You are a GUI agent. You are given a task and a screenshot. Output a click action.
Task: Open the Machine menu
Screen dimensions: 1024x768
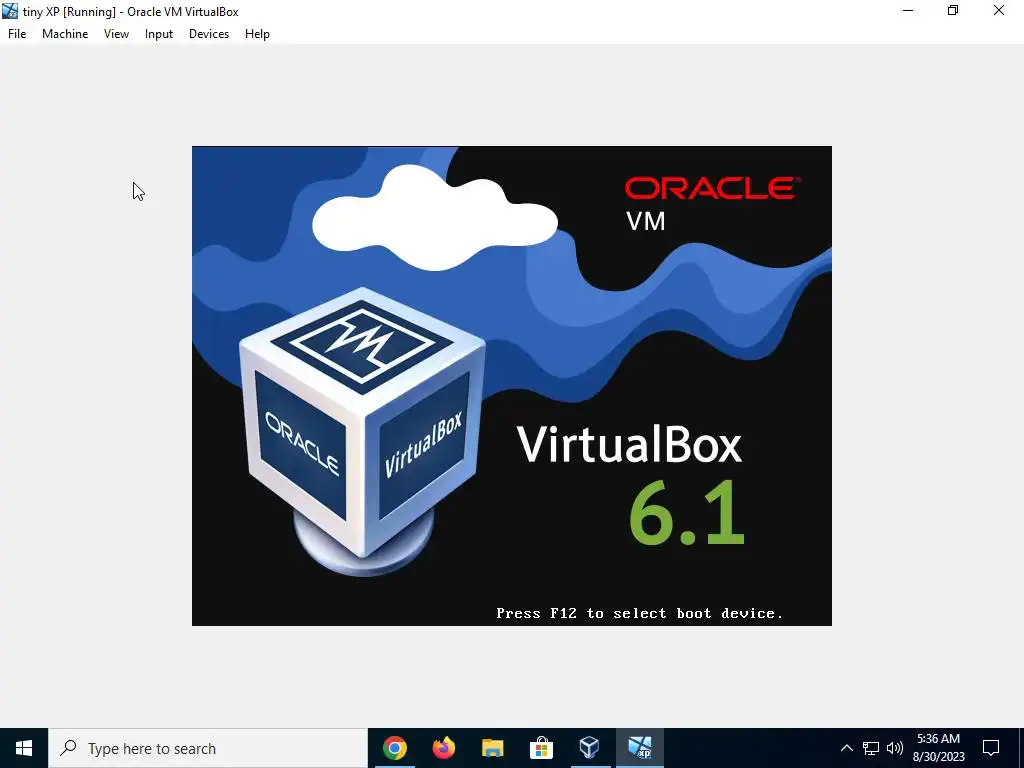(65, 34)
